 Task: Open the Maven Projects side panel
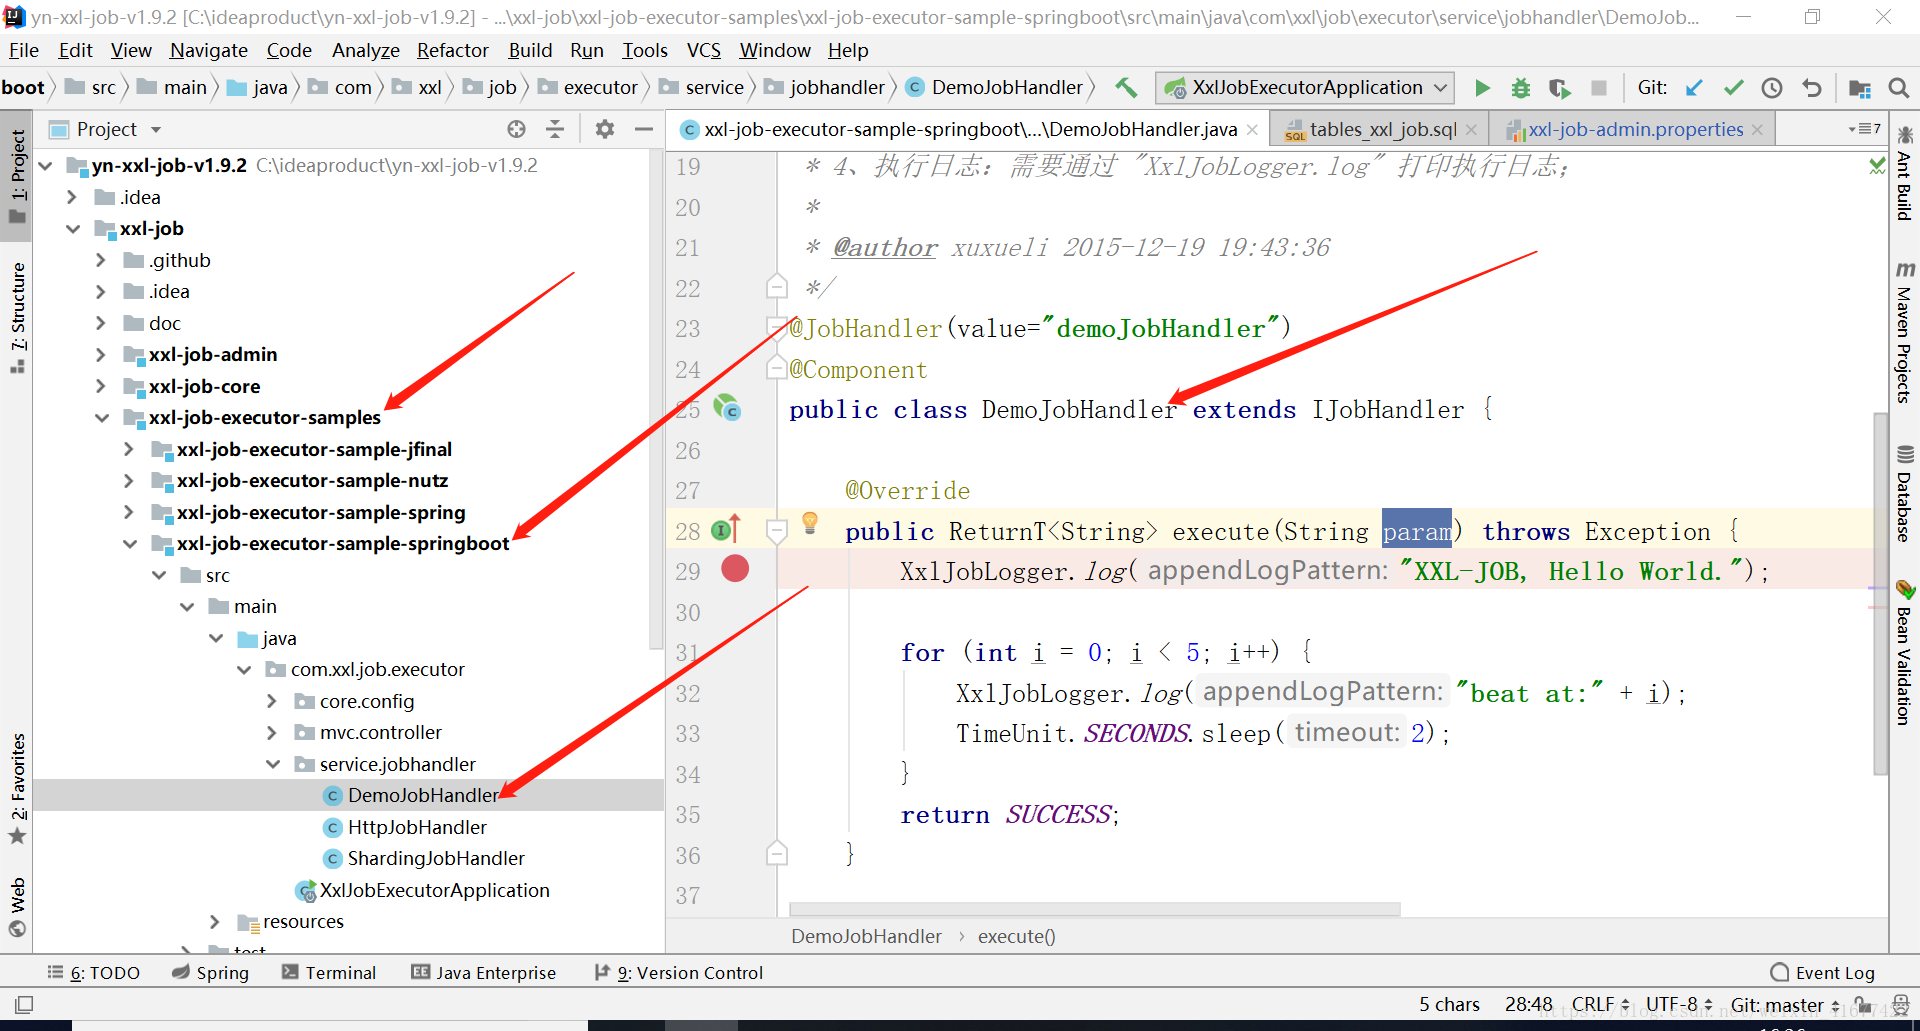coord(1904,332)
